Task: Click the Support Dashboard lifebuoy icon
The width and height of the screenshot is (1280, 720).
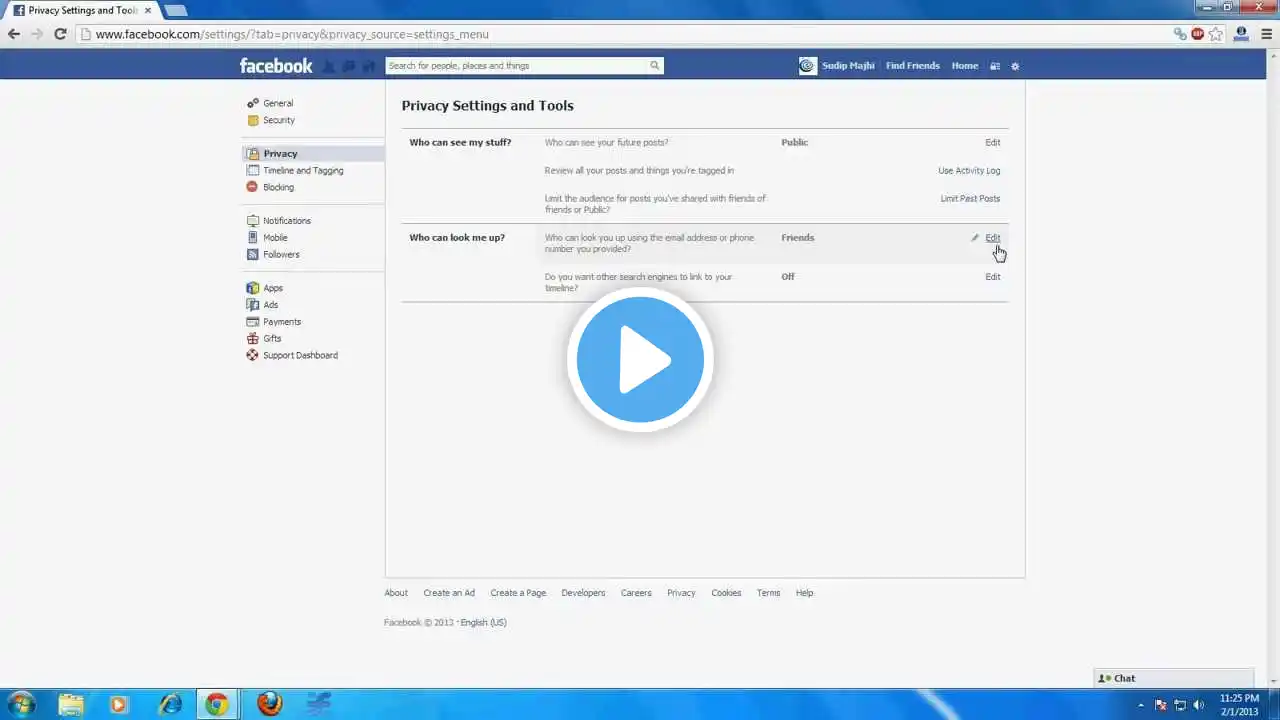Action: [253, 355]
